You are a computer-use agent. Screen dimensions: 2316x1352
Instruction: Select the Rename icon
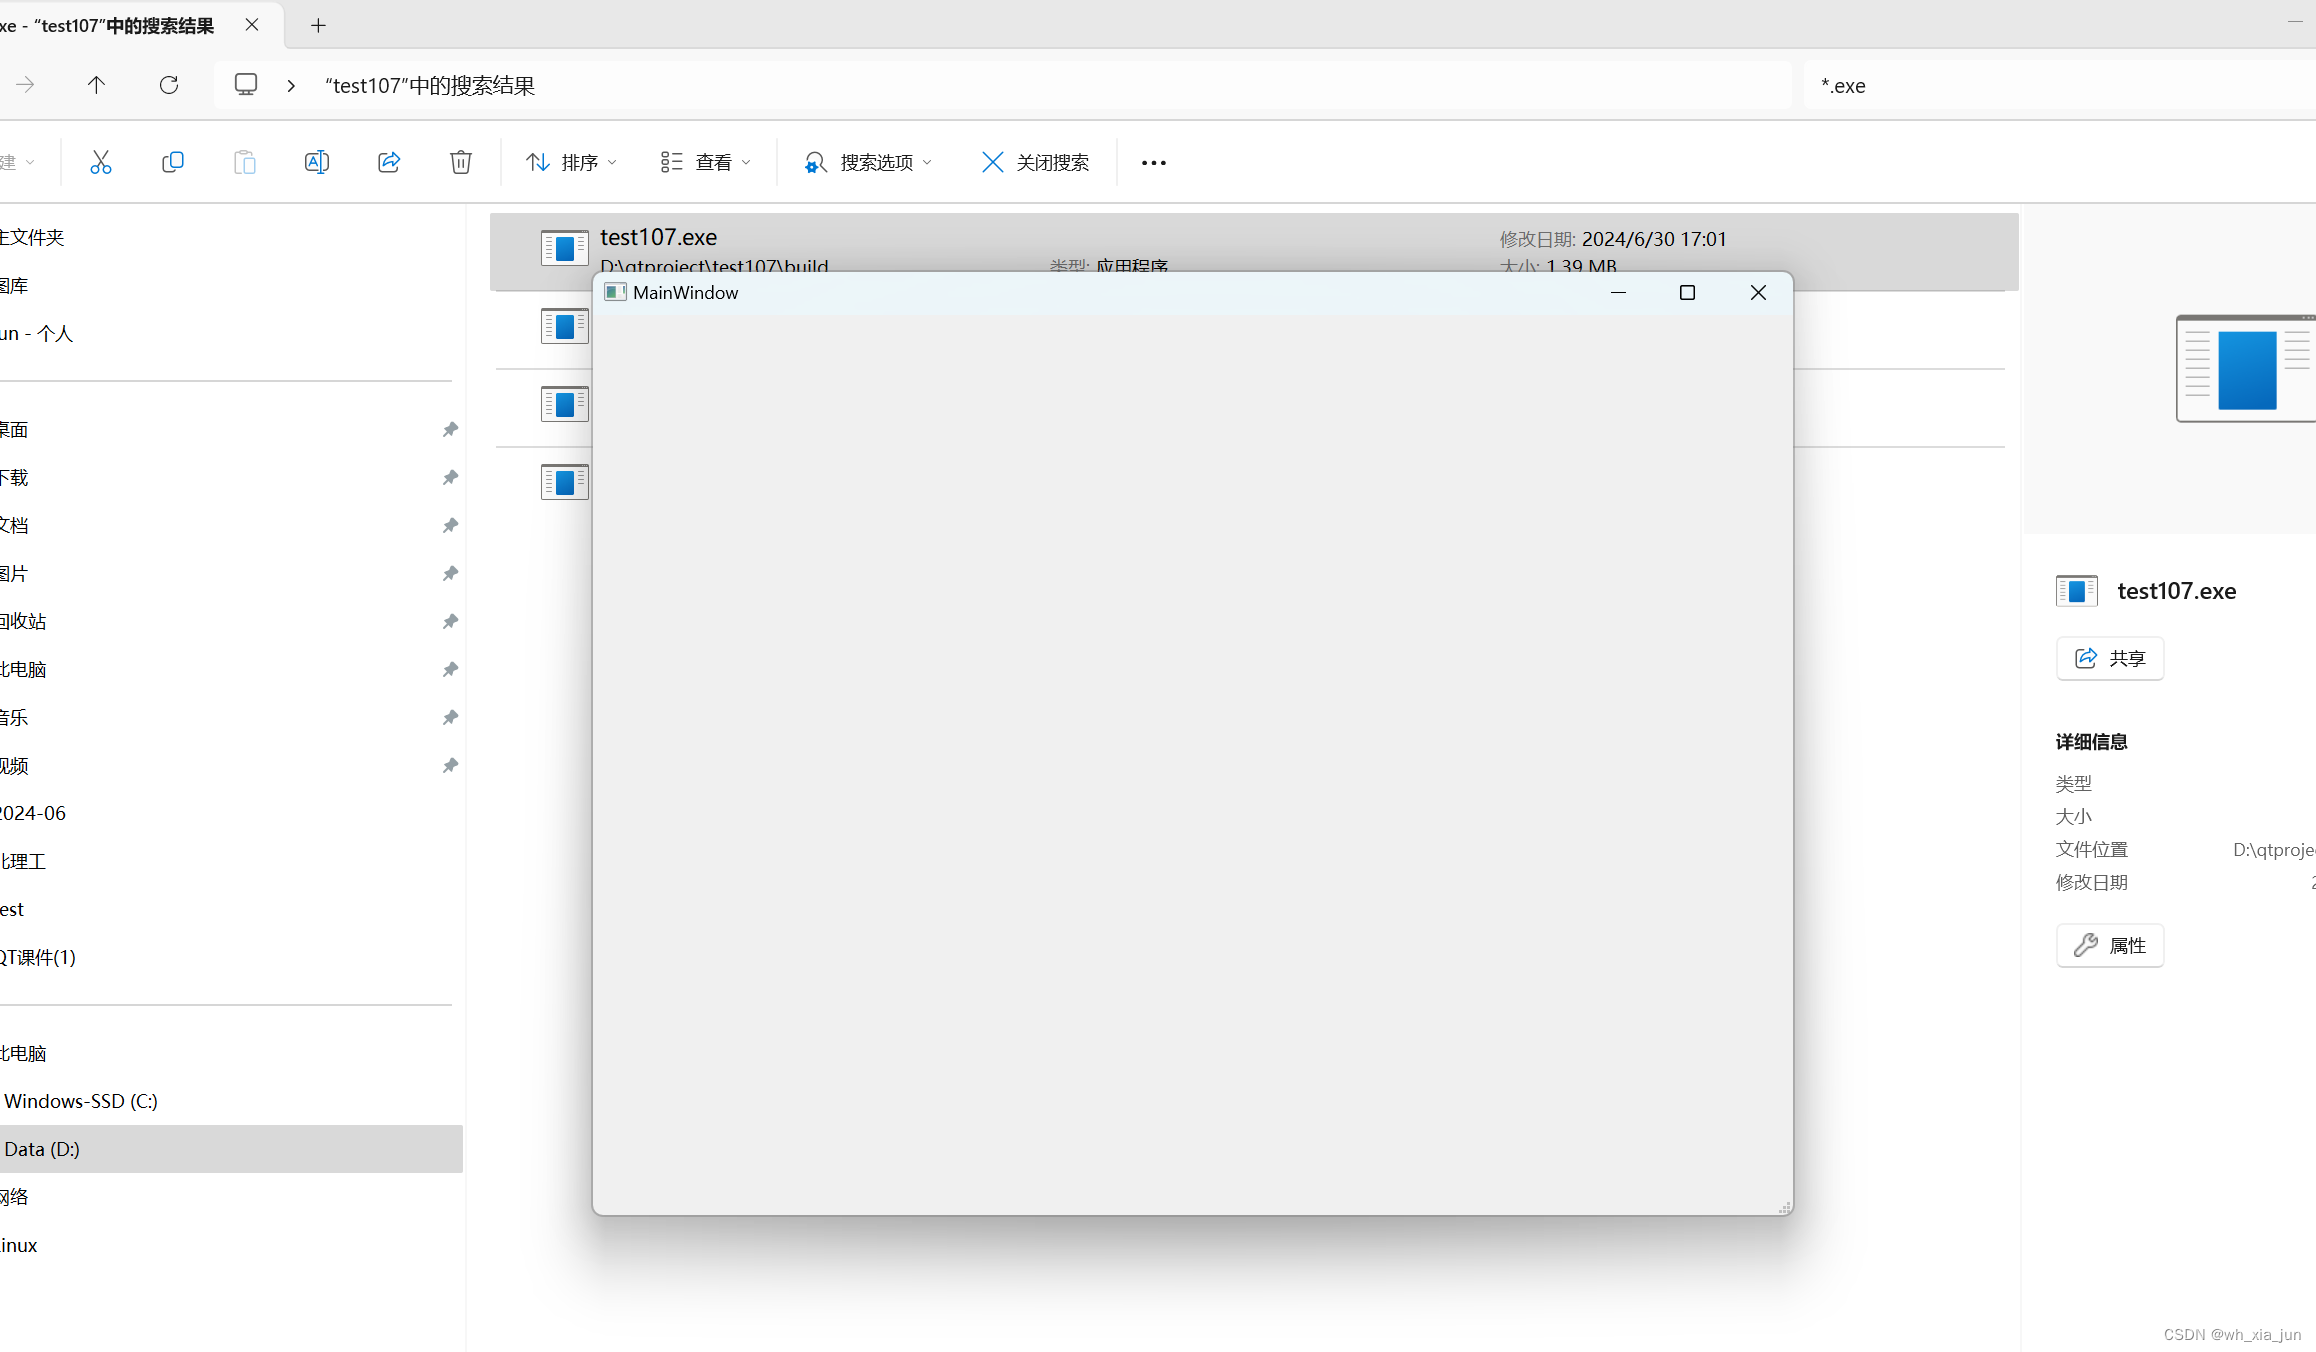[x=316, y=161]
